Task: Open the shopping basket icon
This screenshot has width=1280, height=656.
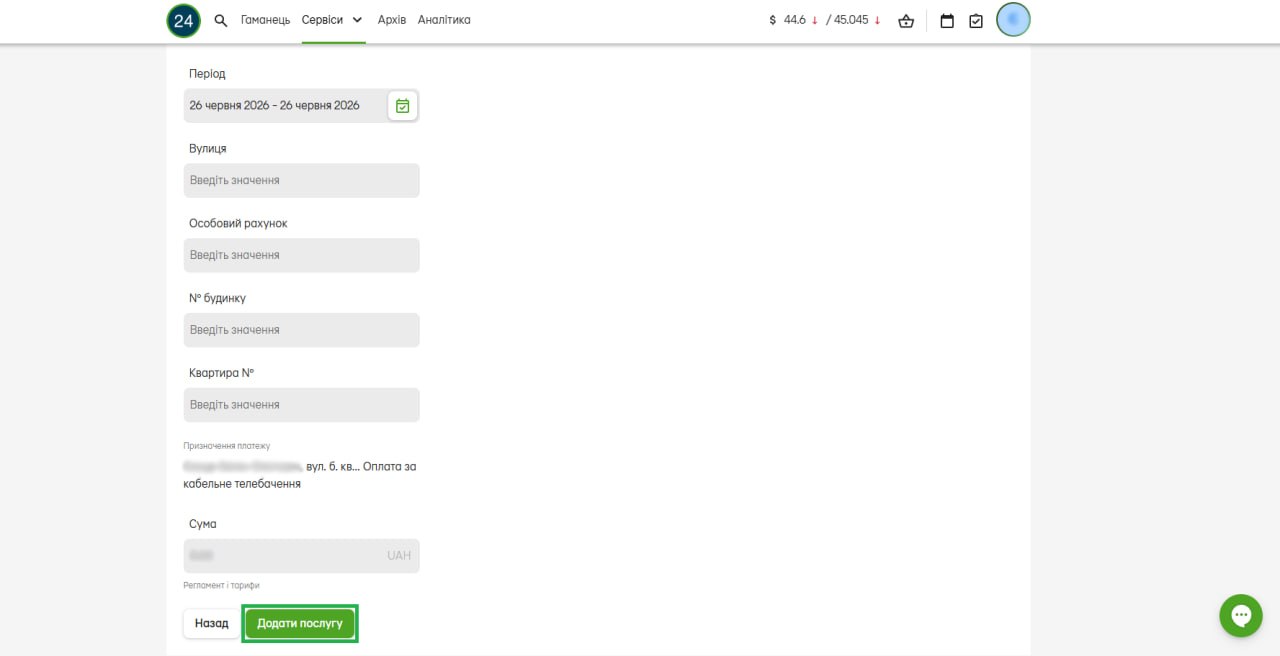Action: [906, 20]
